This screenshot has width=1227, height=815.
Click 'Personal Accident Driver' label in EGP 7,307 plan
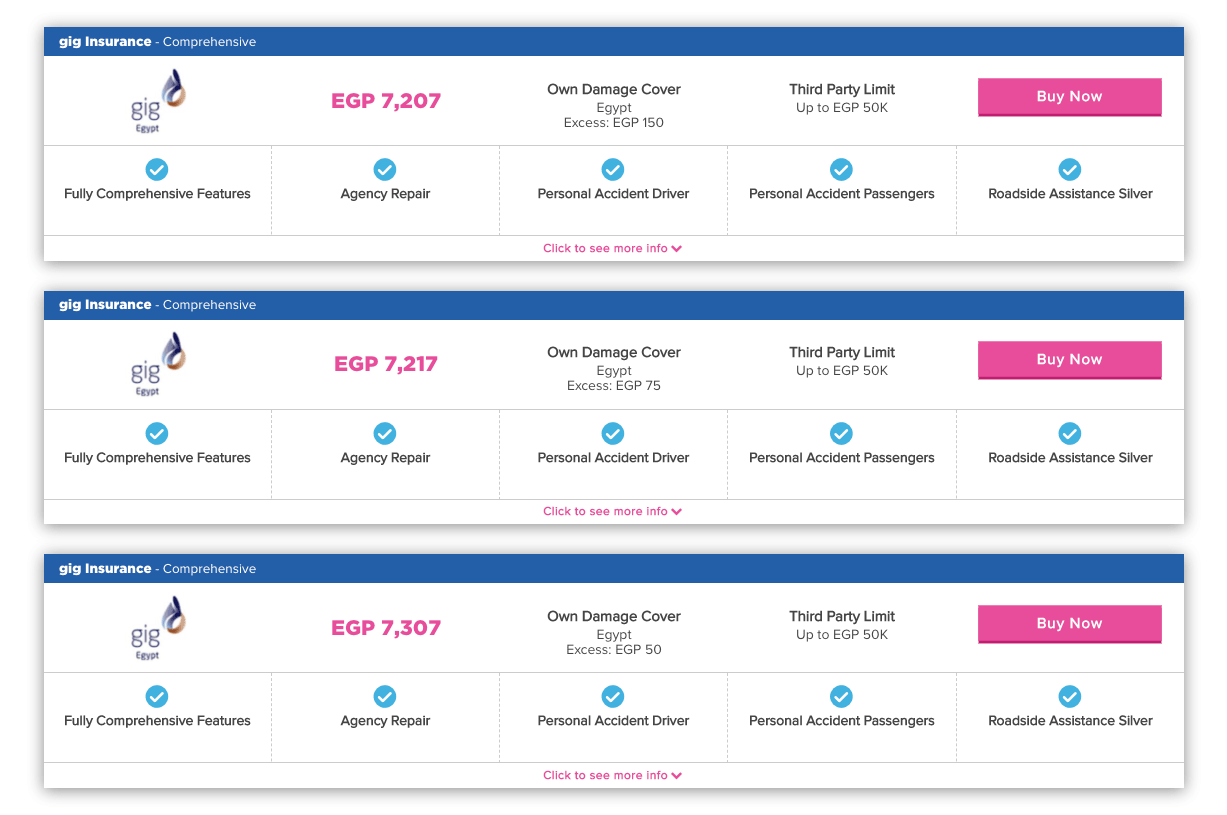613,721
